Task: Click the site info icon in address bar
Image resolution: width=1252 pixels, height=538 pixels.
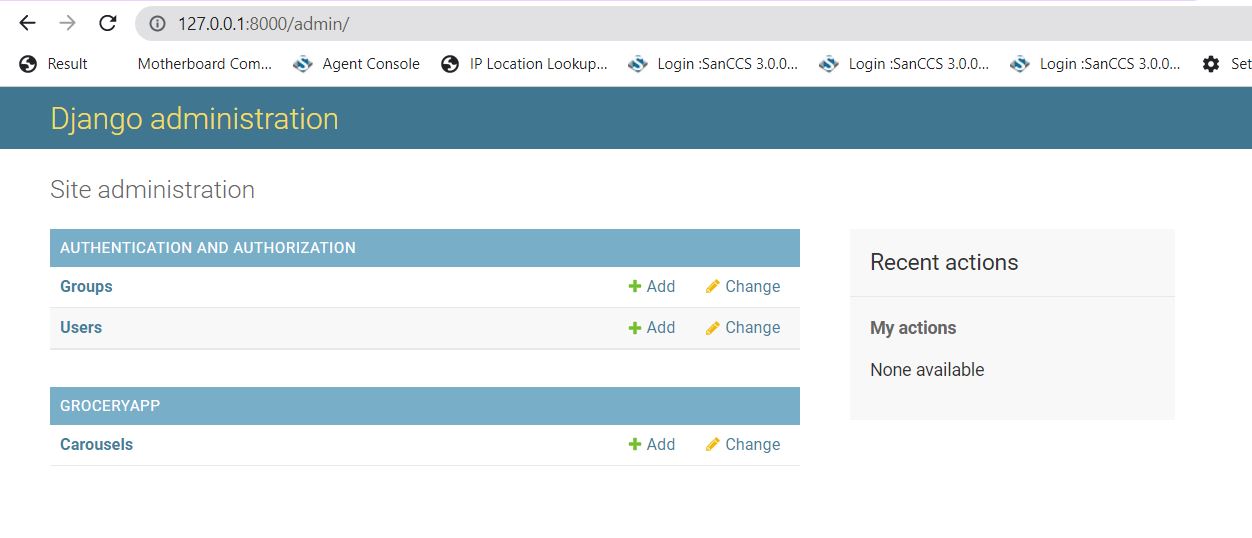Action: (157, 24)
